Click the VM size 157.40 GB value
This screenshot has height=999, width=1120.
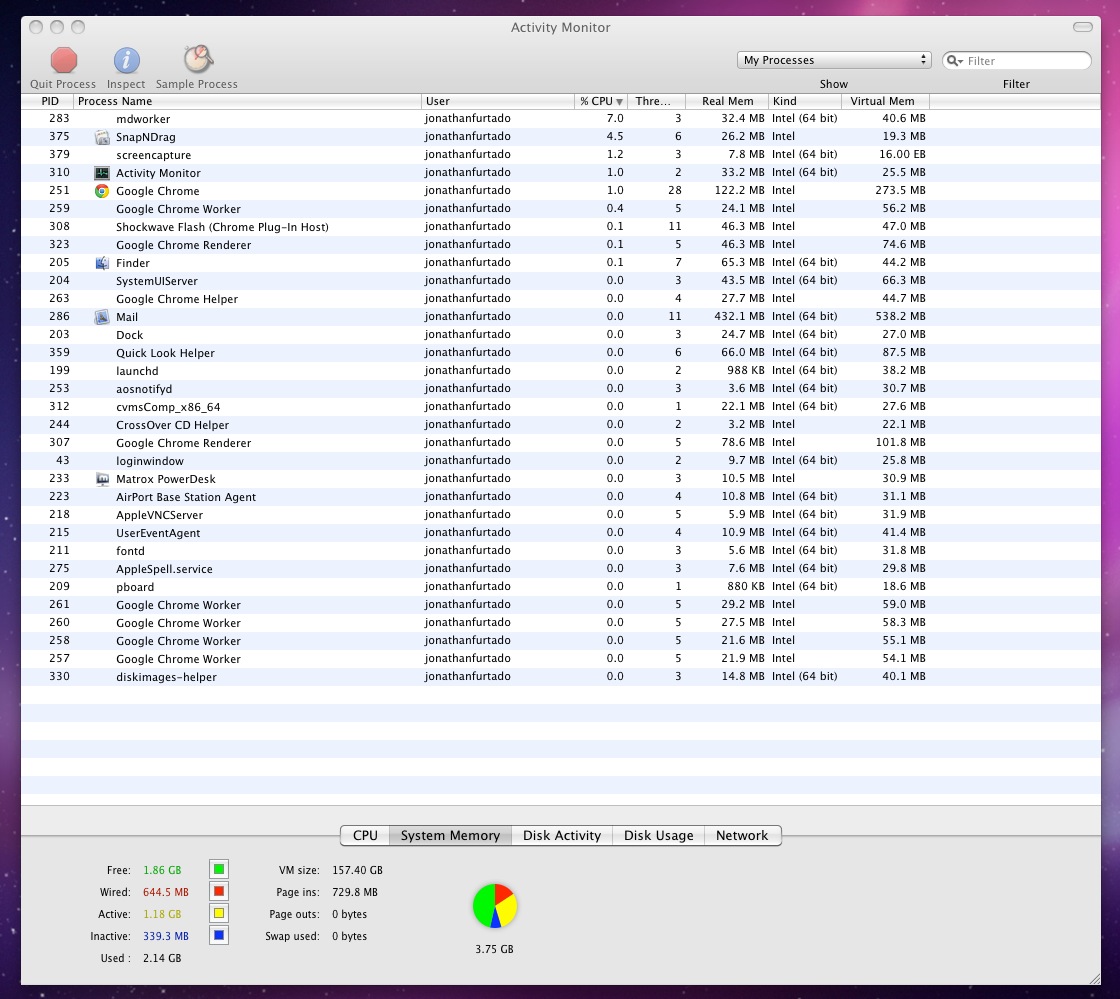(x=357, y=870)
